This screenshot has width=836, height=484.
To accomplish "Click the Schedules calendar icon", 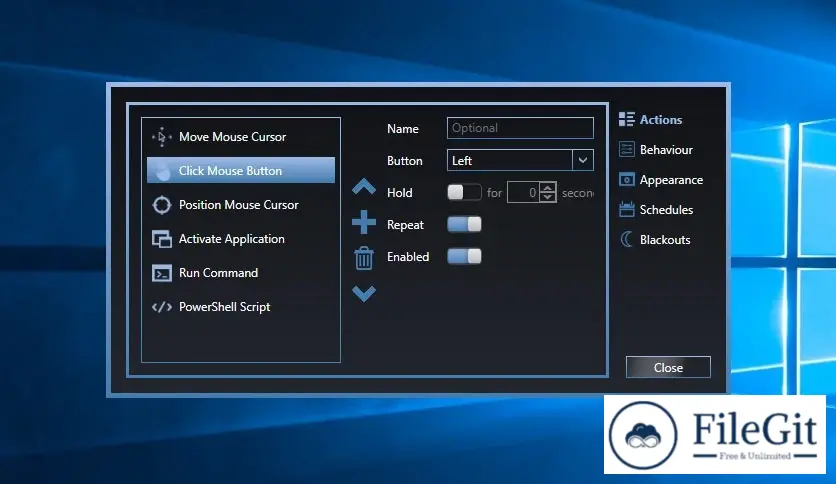I will point(626,209).
